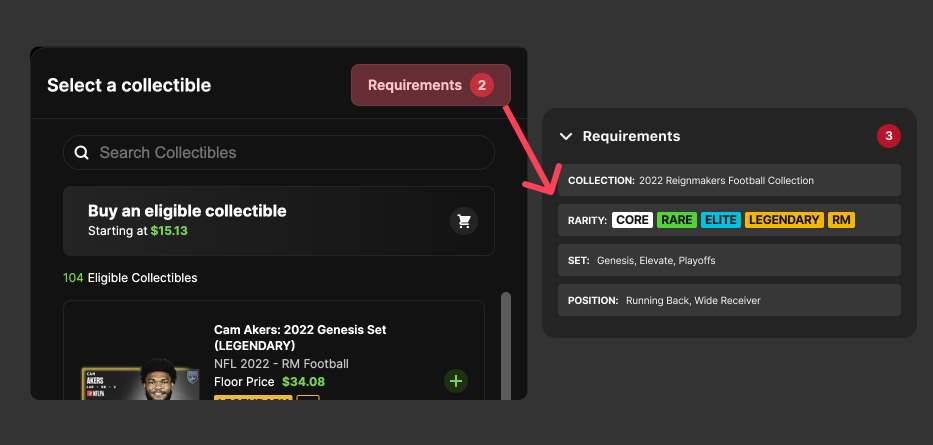Select the RARE rarity tag
Image resolution: width=933 pixels, height=445 pixels.
click(x=677, y=220)
